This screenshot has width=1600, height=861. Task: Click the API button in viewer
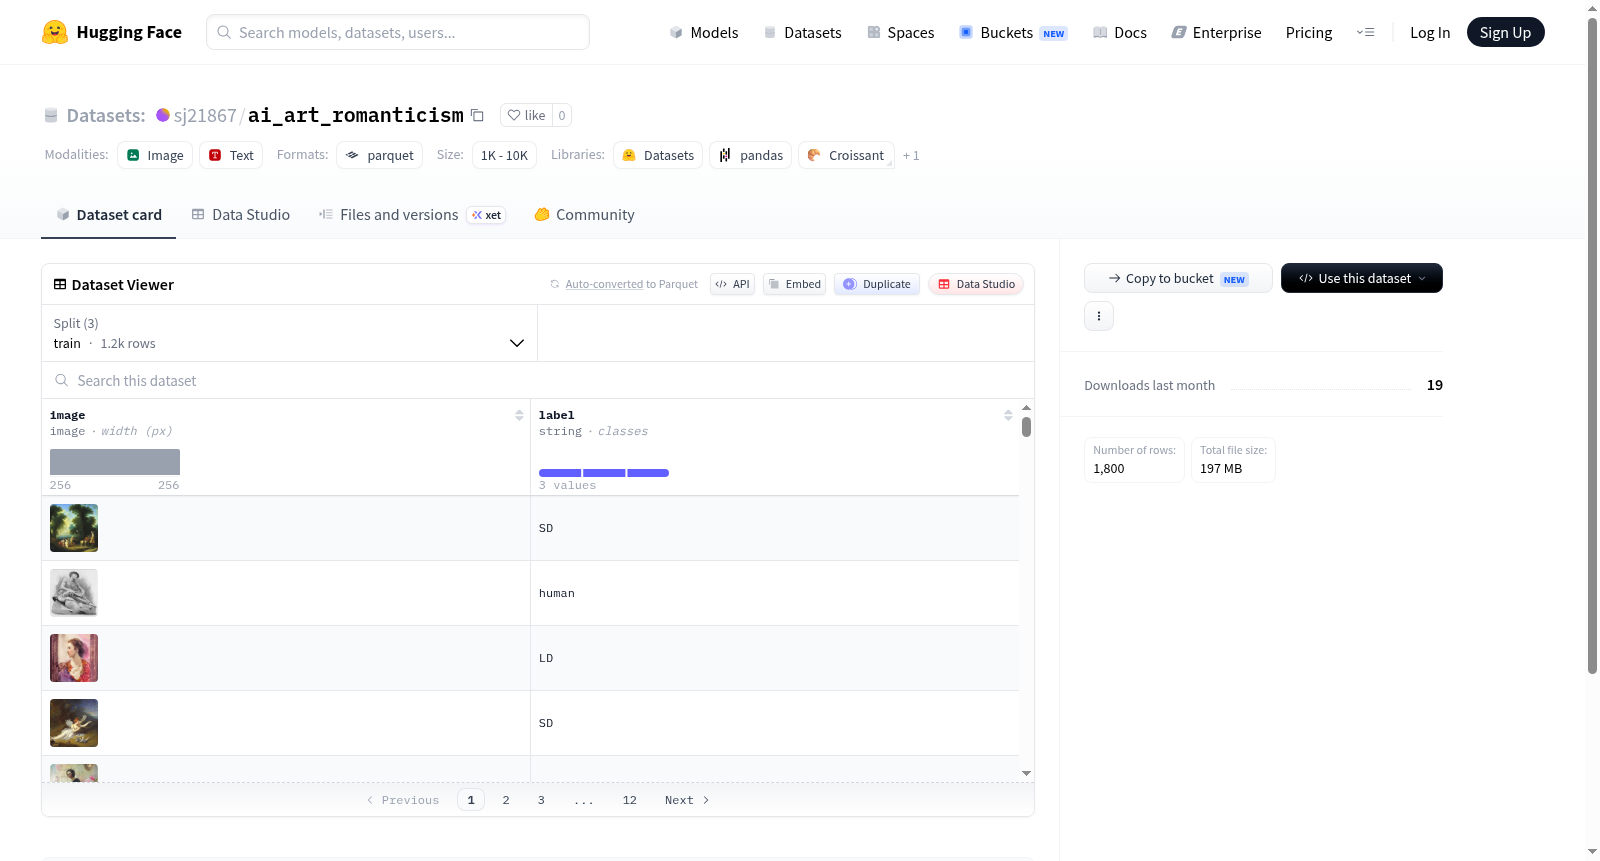732,284
